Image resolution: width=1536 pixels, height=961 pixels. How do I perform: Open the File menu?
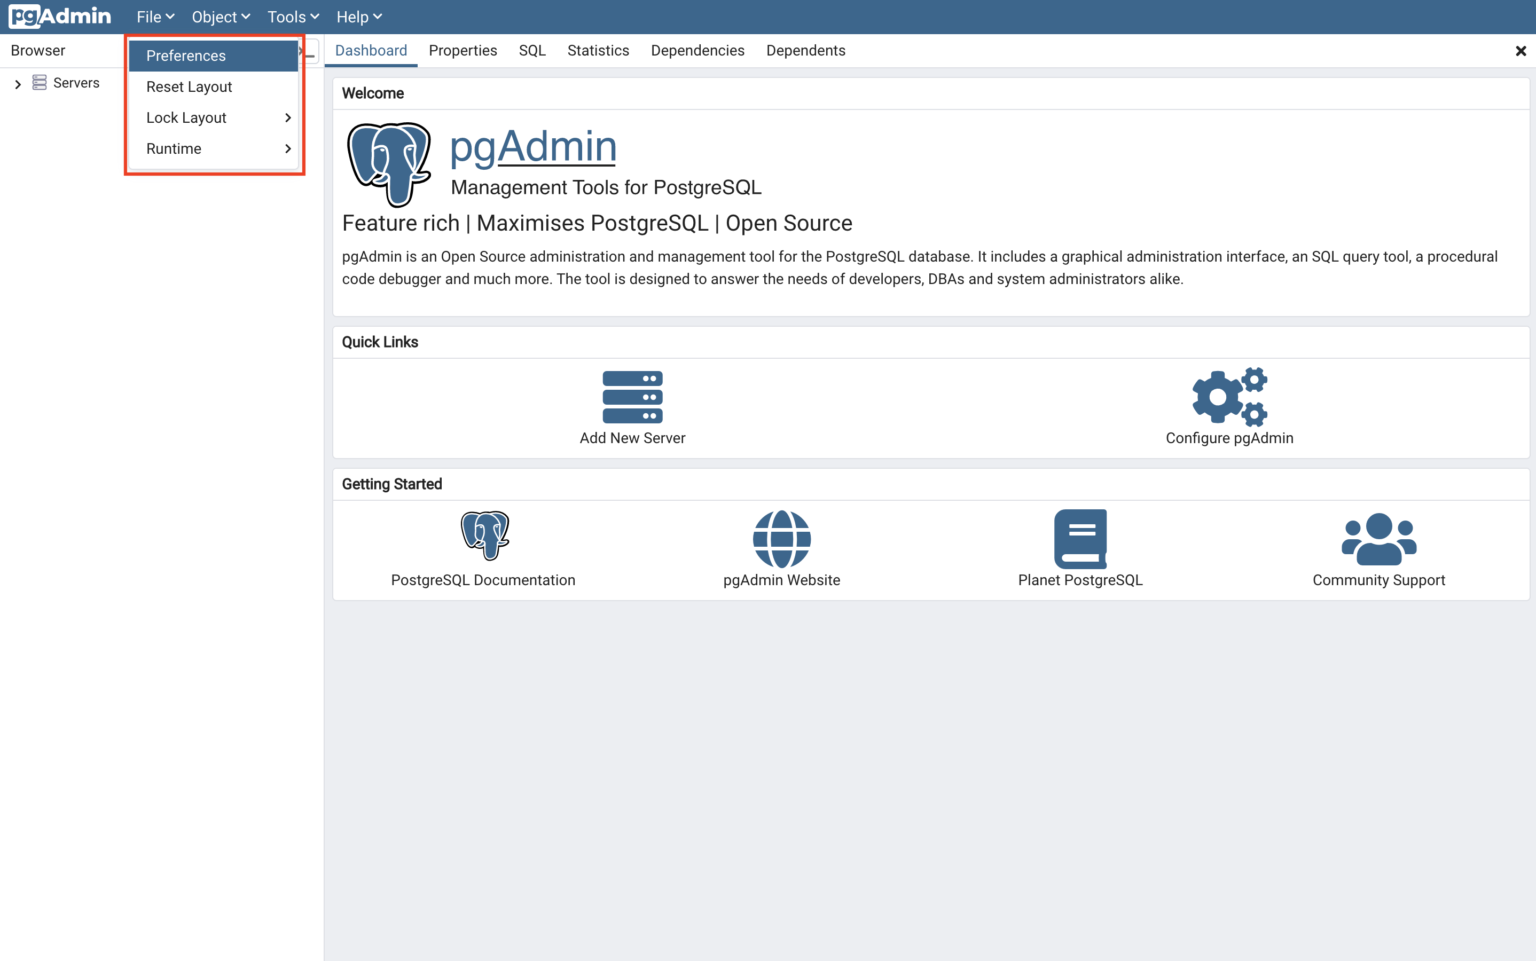(x=155, y=17)
